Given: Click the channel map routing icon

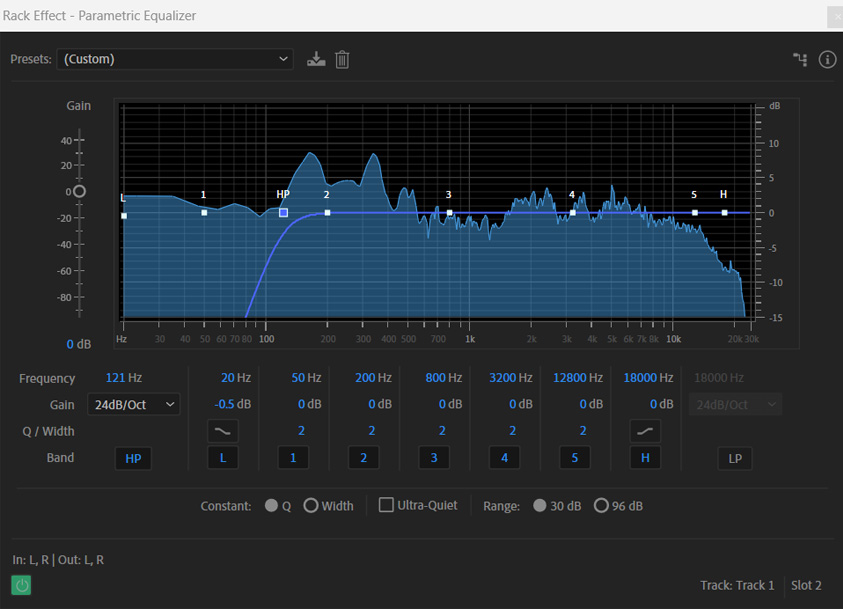Looking at the screenshot, I should pyautogui.click(x=800, y=59).
